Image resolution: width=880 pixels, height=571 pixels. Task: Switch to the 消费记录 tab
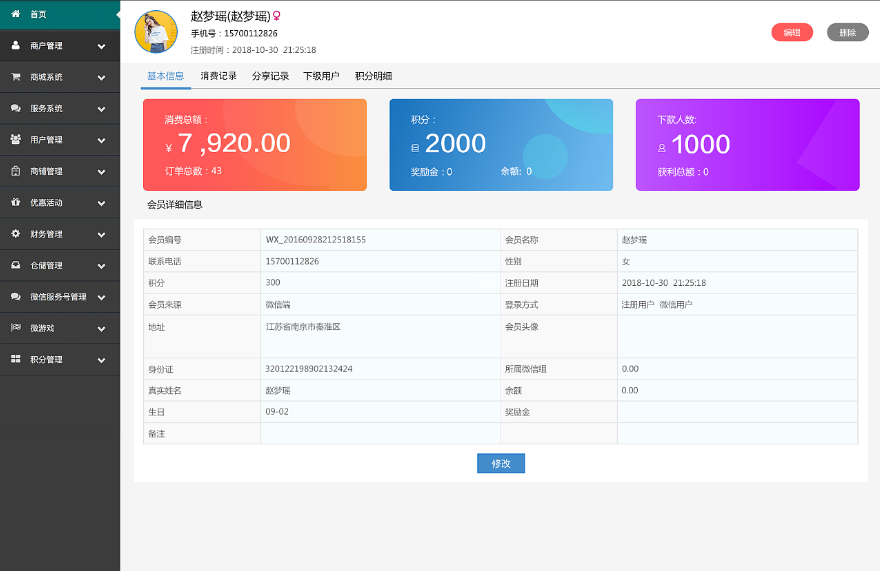pos(218,76)
